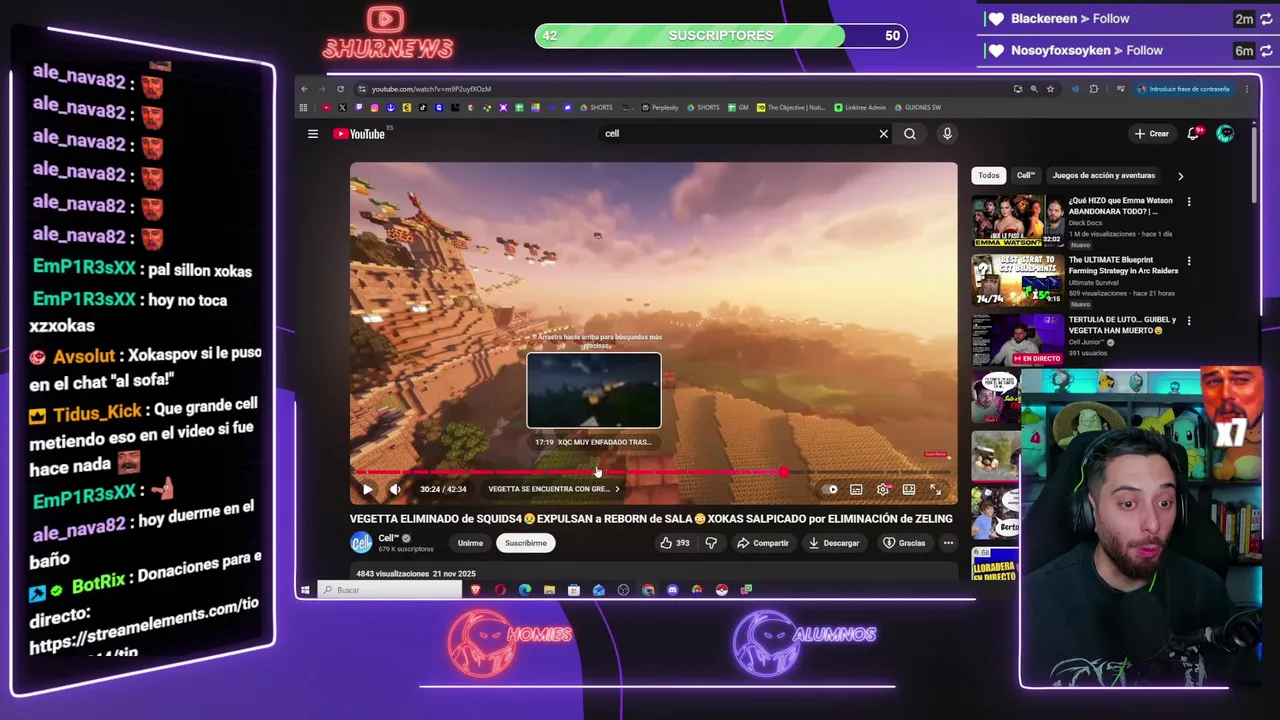Image resolution: width=1280 pixels, height=720 pixels.
Task: Open browser extensions puzzle icon
Action: point(1094,89)
